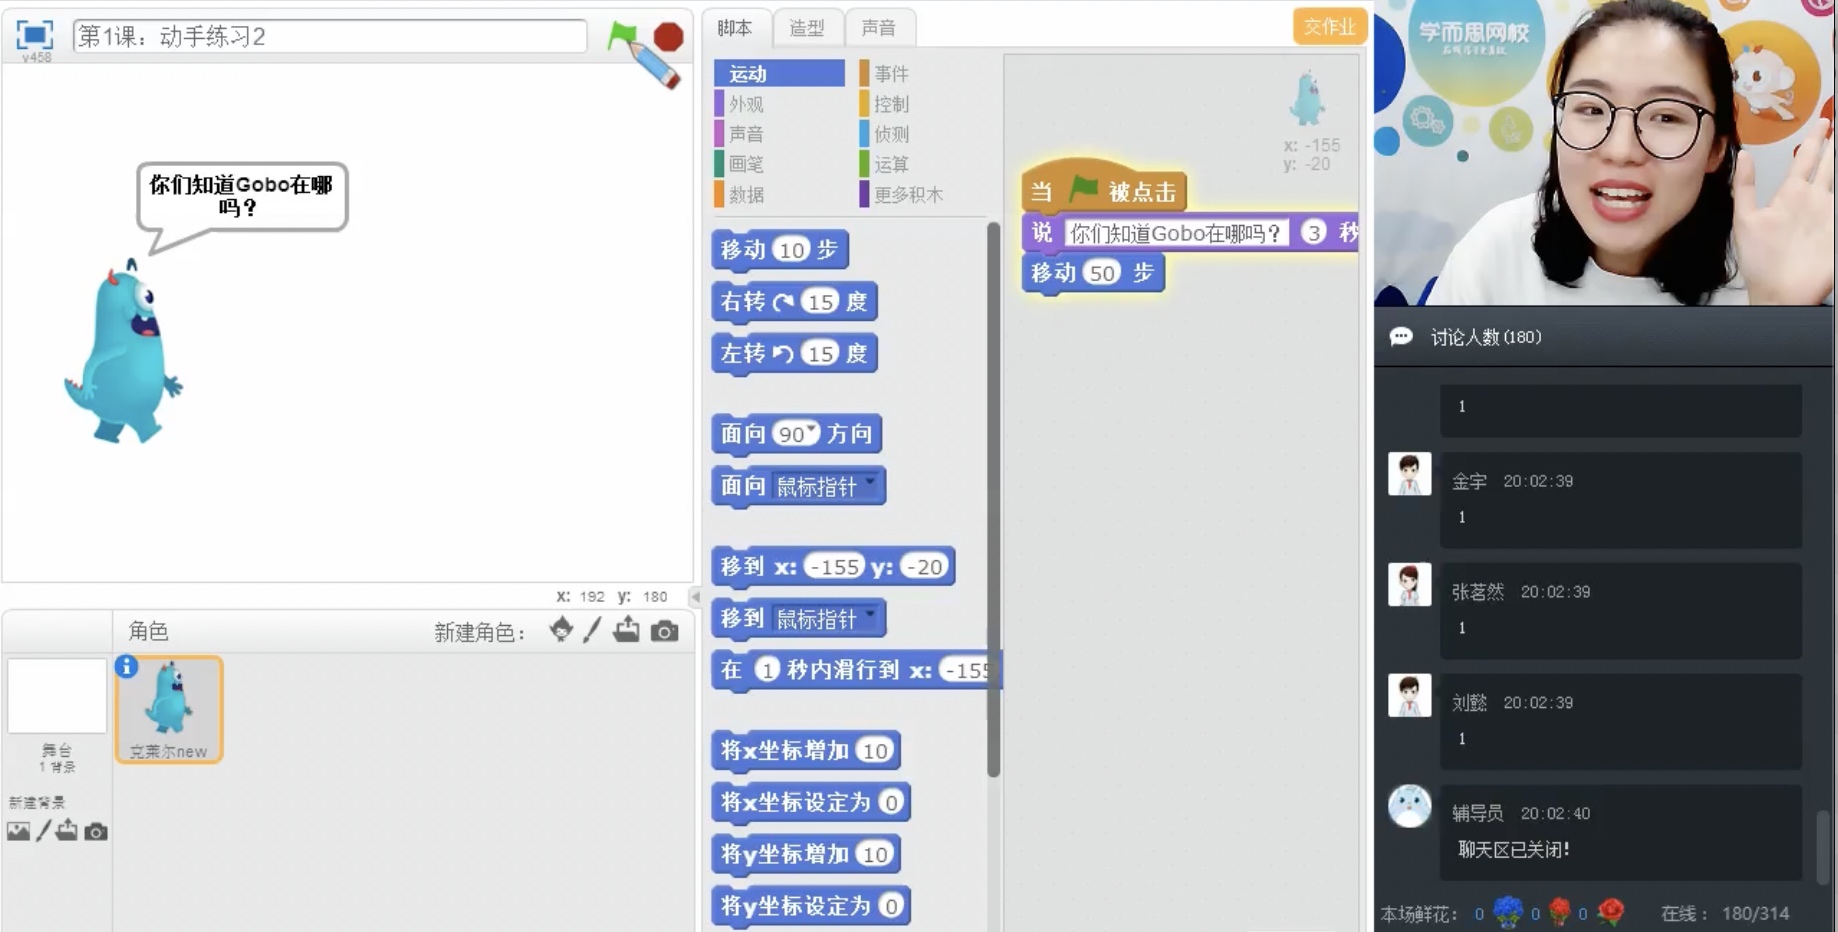Click the 50 value in script 移动 block
Image resolution: width=1838 pixels, height=932 pixels.
tap(1102, 273)
